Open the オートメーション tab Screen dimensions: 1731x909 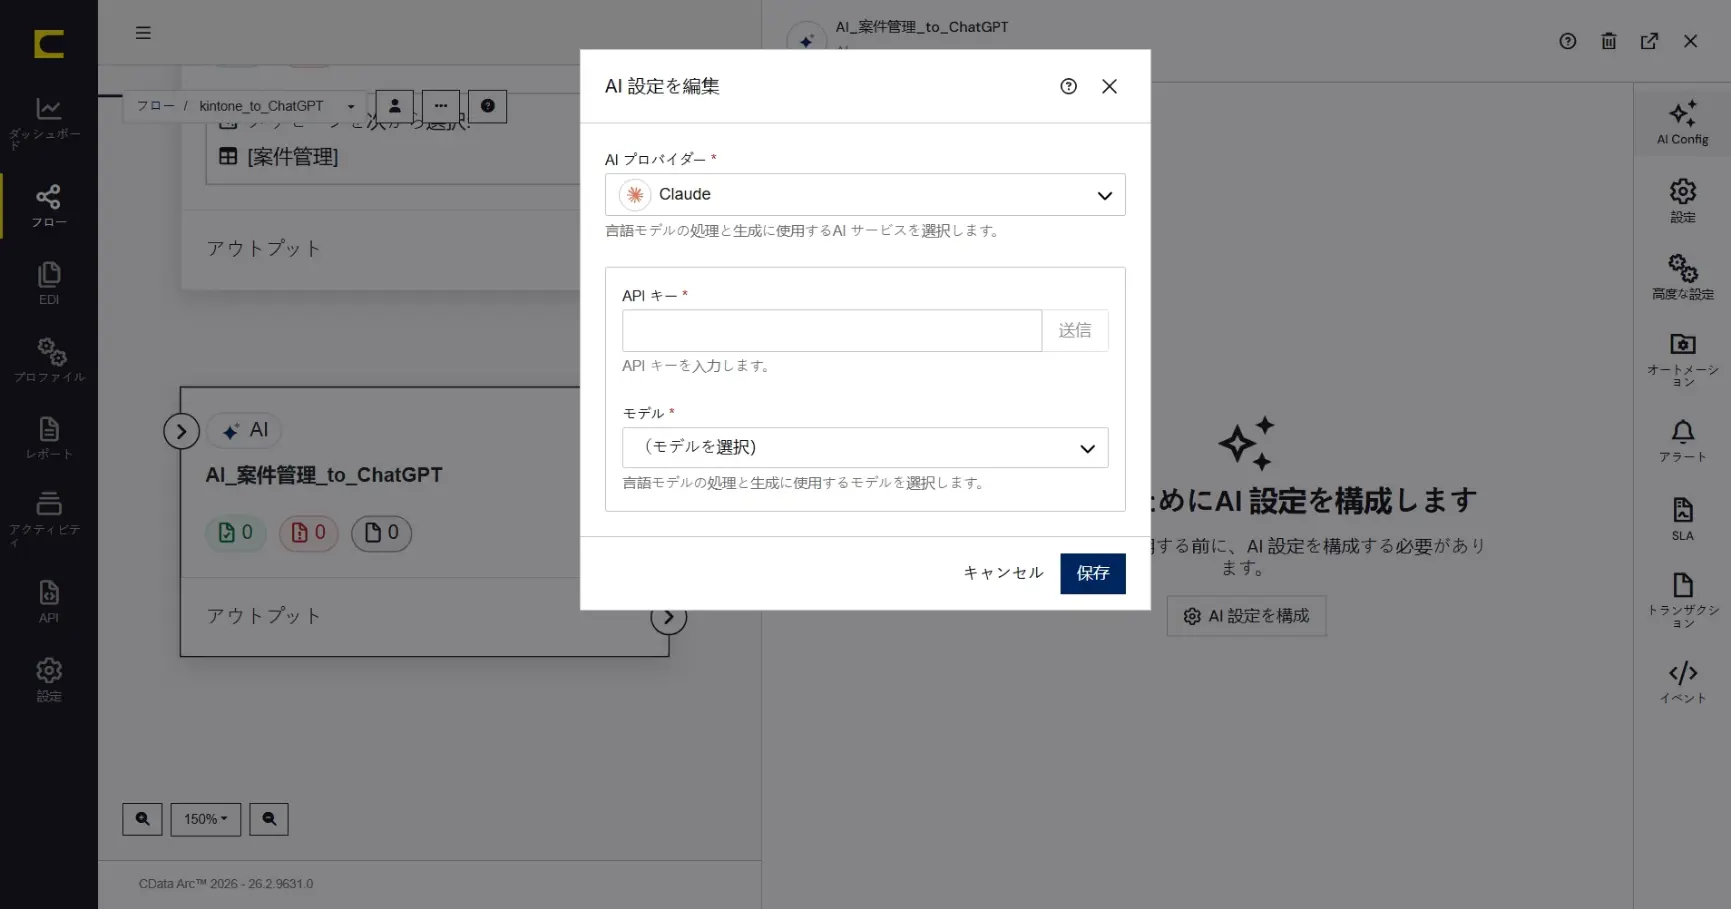coord(1682,360)
